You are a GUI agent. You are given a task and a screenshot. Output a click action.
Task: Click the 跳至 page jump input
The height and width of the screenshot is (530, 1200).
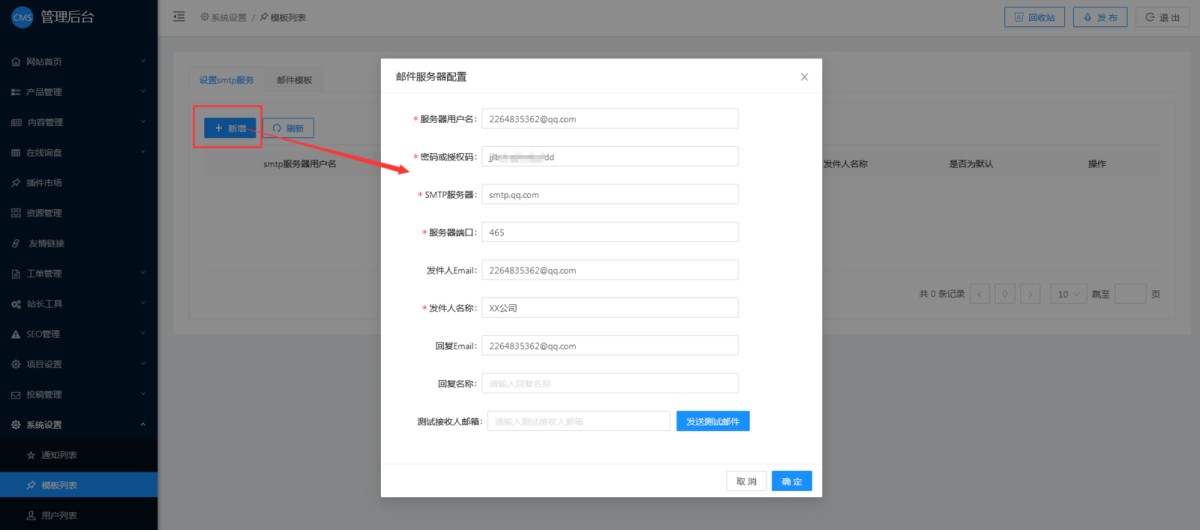1130,294
